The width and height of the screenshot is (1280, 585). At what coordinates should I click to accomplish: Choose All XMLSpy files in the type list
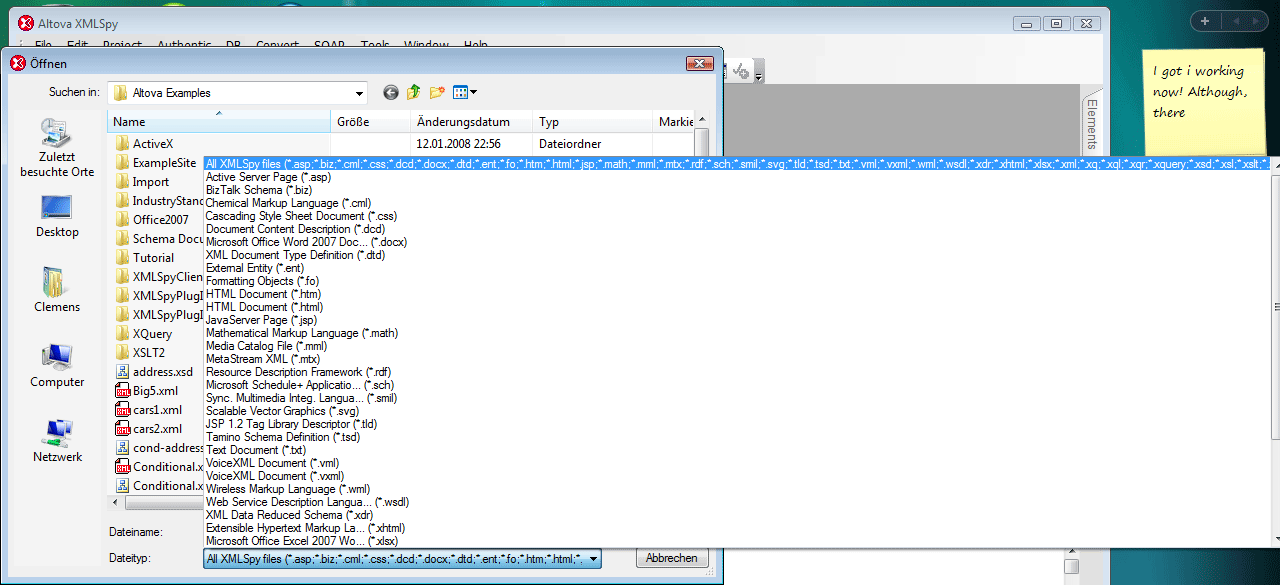click(737, 164)
